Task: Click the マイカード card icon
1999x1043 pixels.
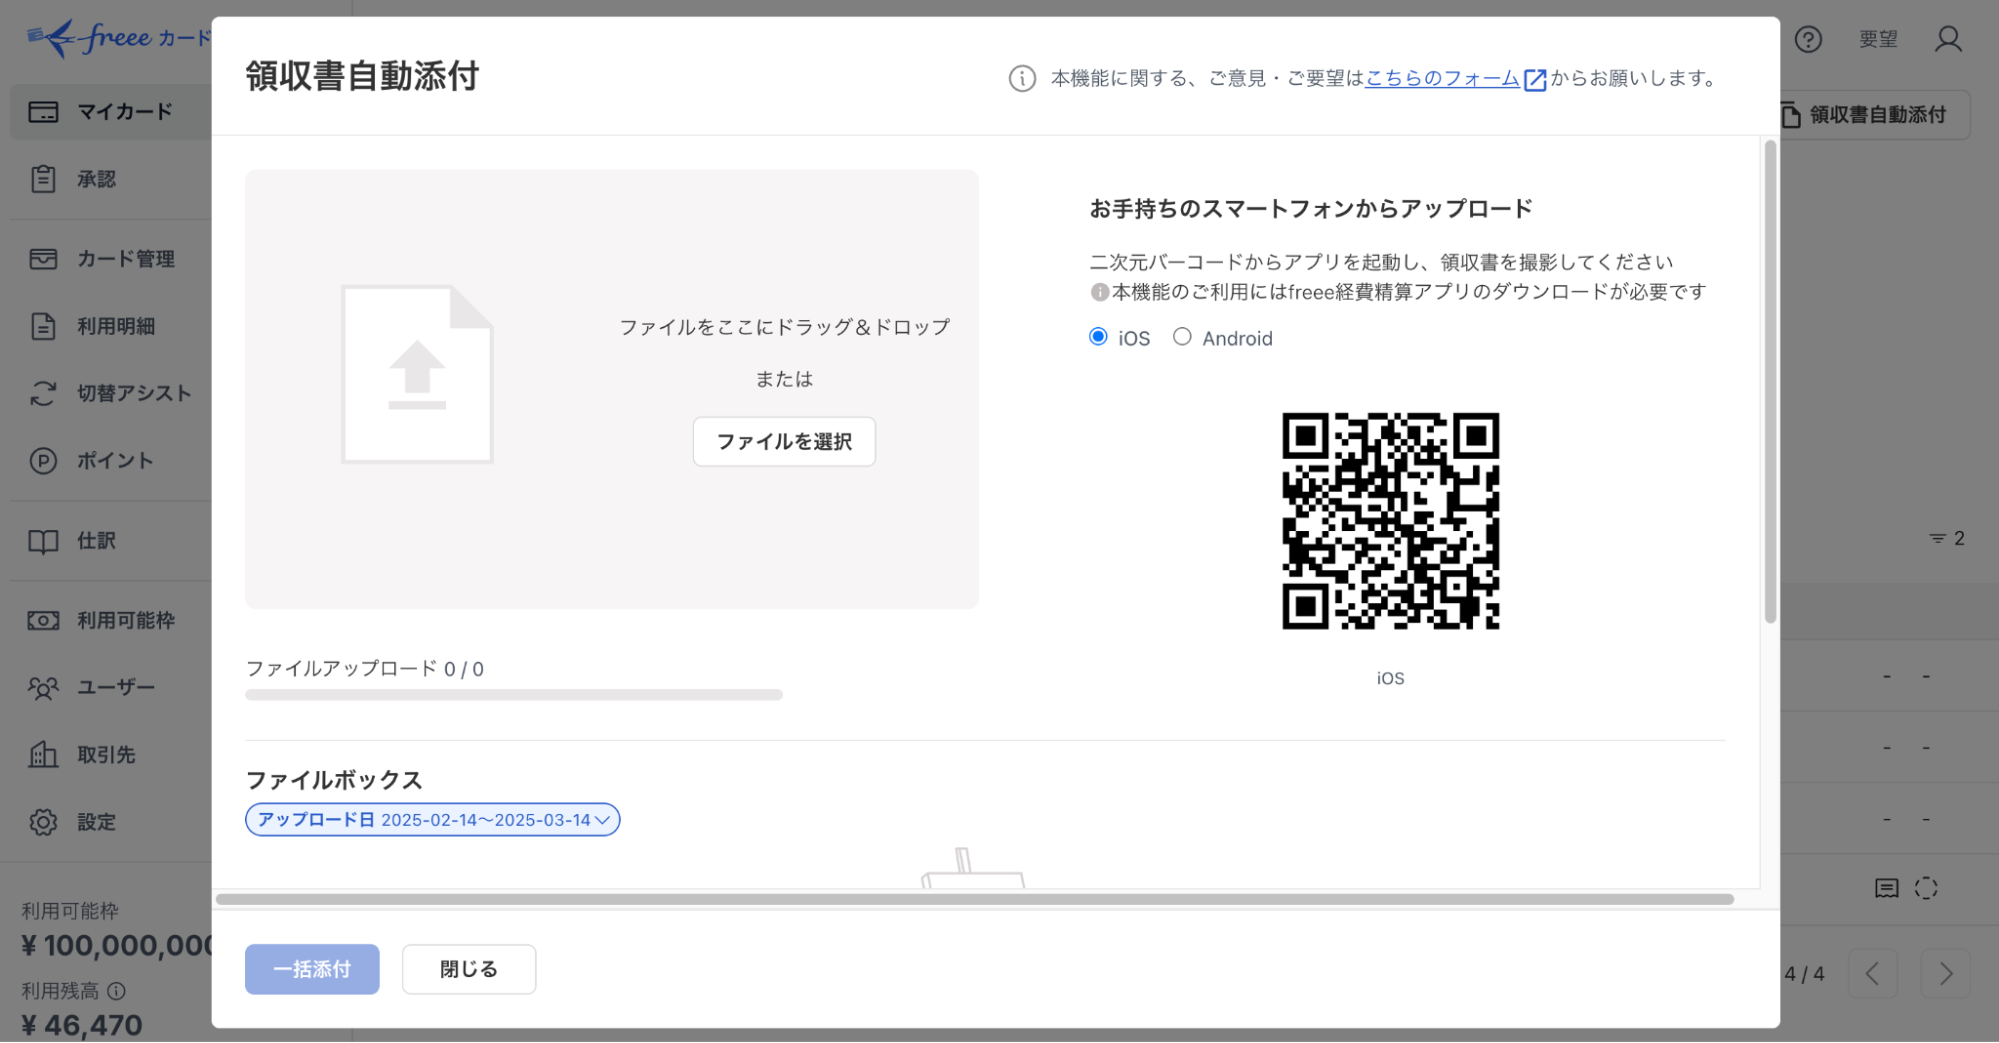Action: click(43, 112)
